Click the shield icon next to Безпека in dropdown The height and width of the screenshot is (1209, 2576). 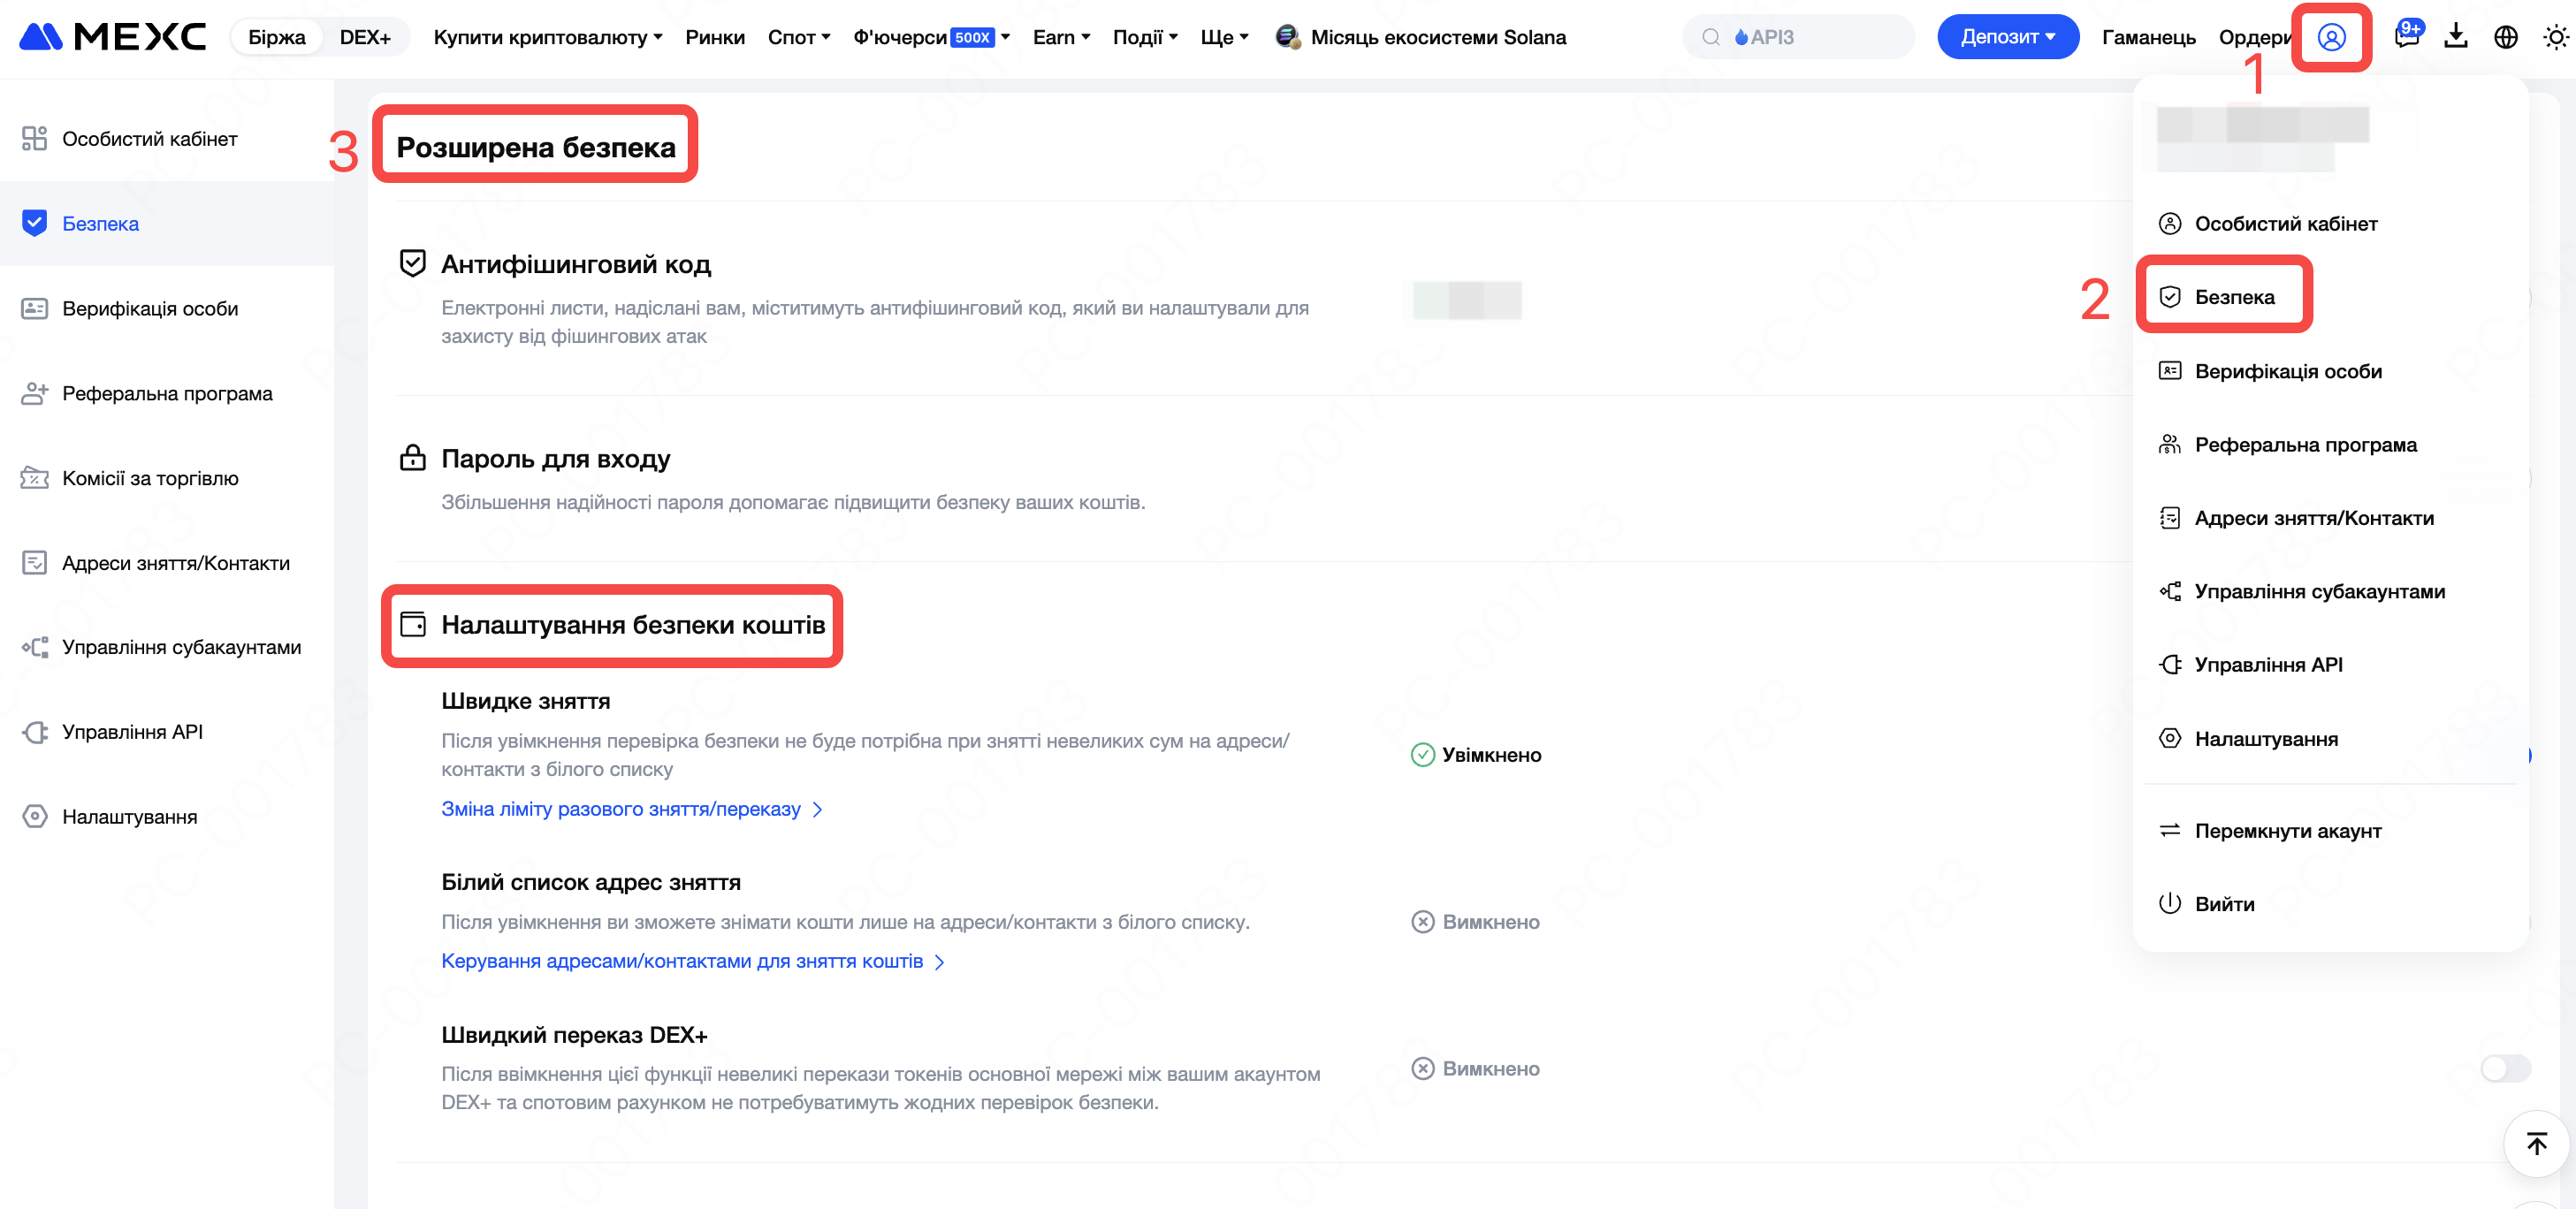point(2169,297)
